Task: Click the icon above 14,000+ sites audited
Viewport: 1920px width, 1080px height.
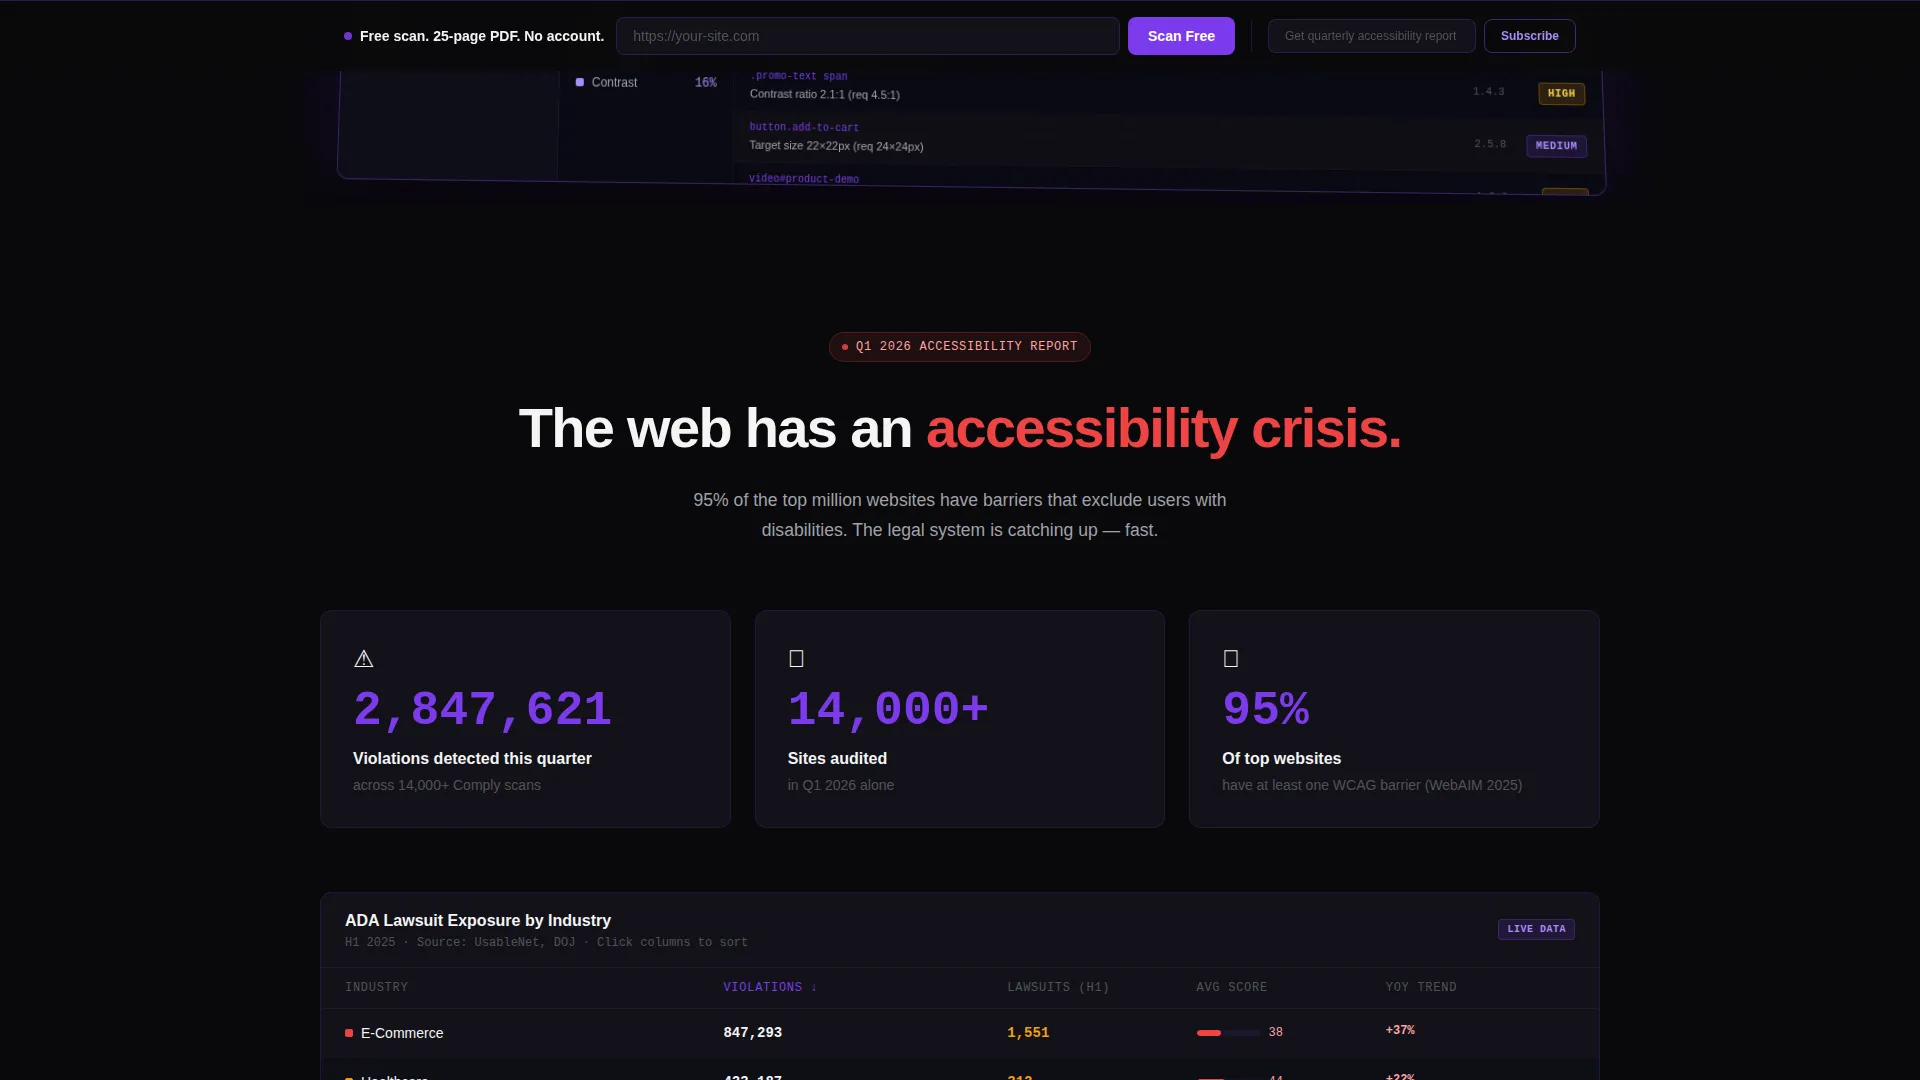Action: (797, 659)
